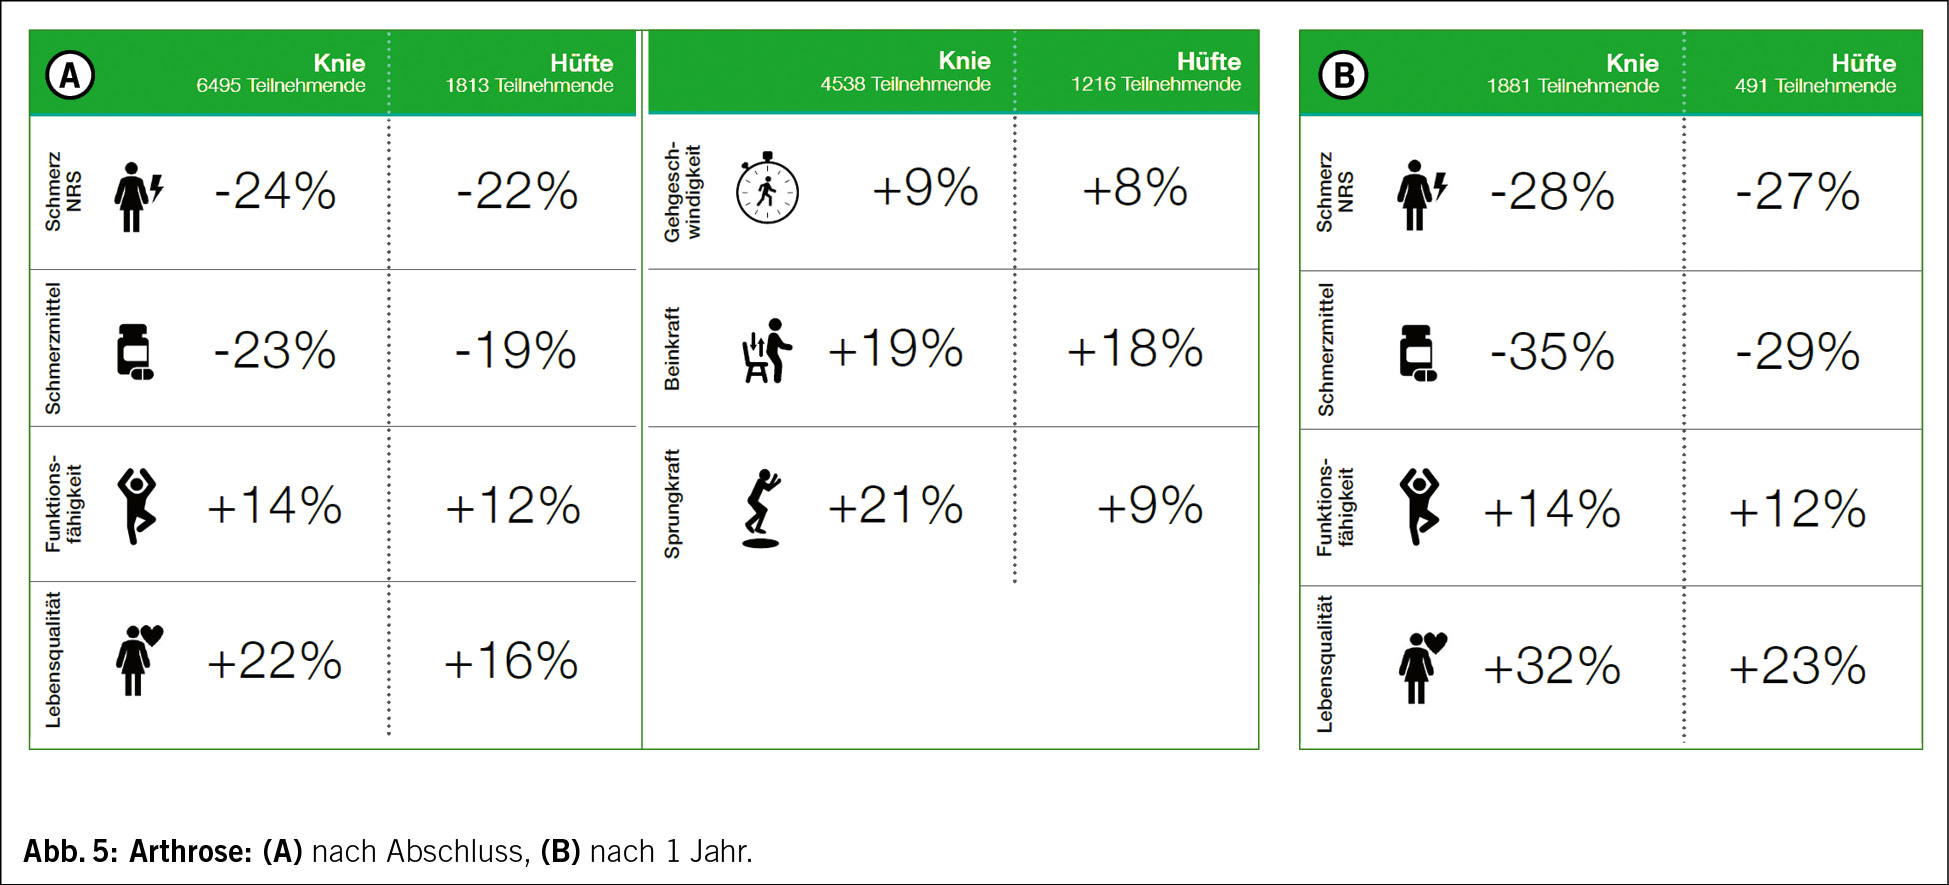
Task: Click the Knie 6495 Teilnehmende header
Action: point(281,73)
